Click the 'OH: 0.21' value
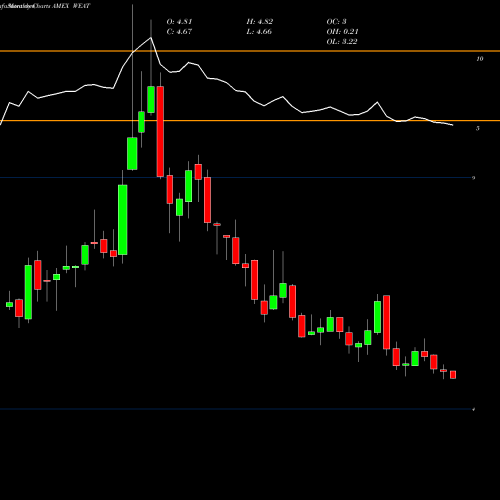The width and height of the screenshot is (500, 500). (342, 32)
